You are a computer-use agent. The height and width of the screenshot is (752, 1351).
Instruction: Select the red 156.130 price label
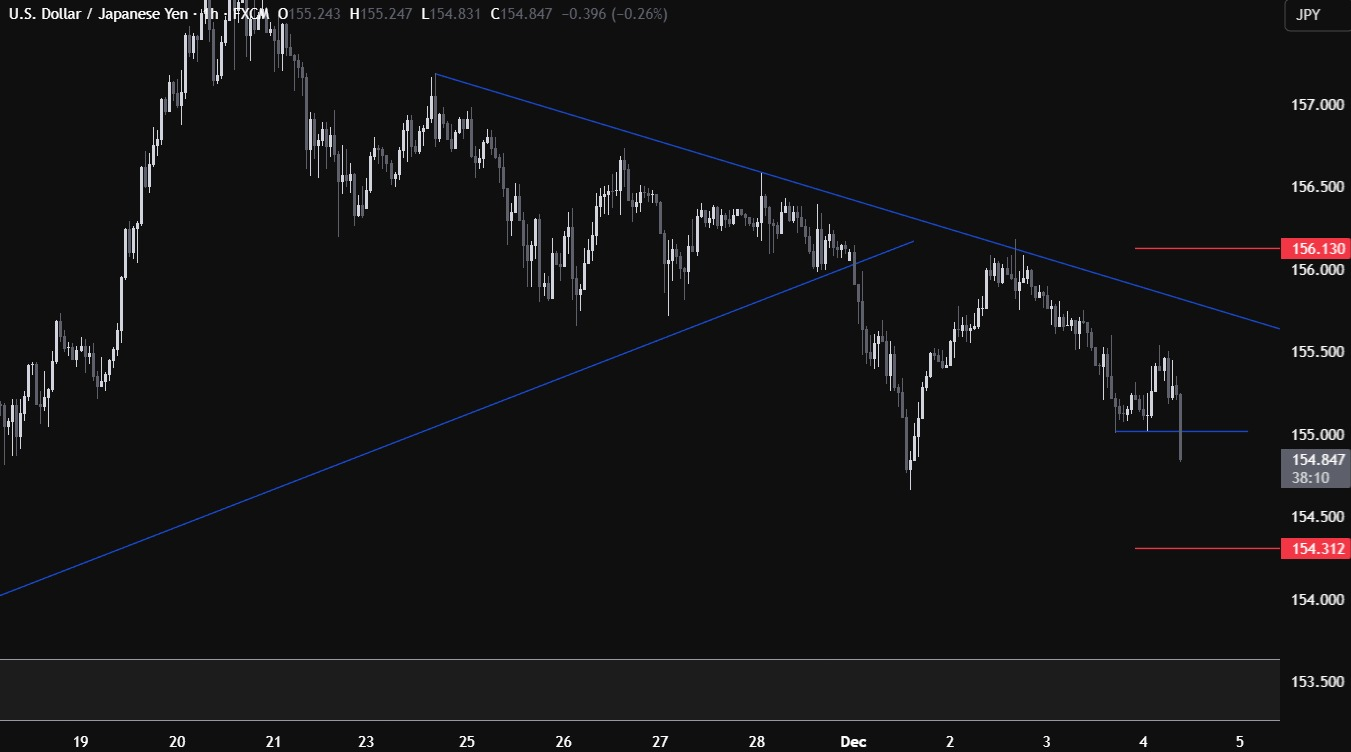click(1314, 248)
